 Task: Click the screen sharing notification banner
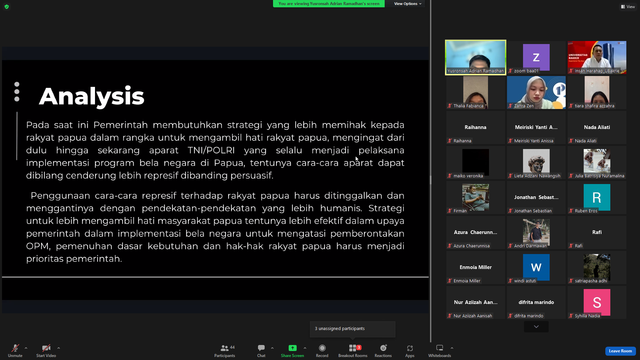click(x=329, y=4)
